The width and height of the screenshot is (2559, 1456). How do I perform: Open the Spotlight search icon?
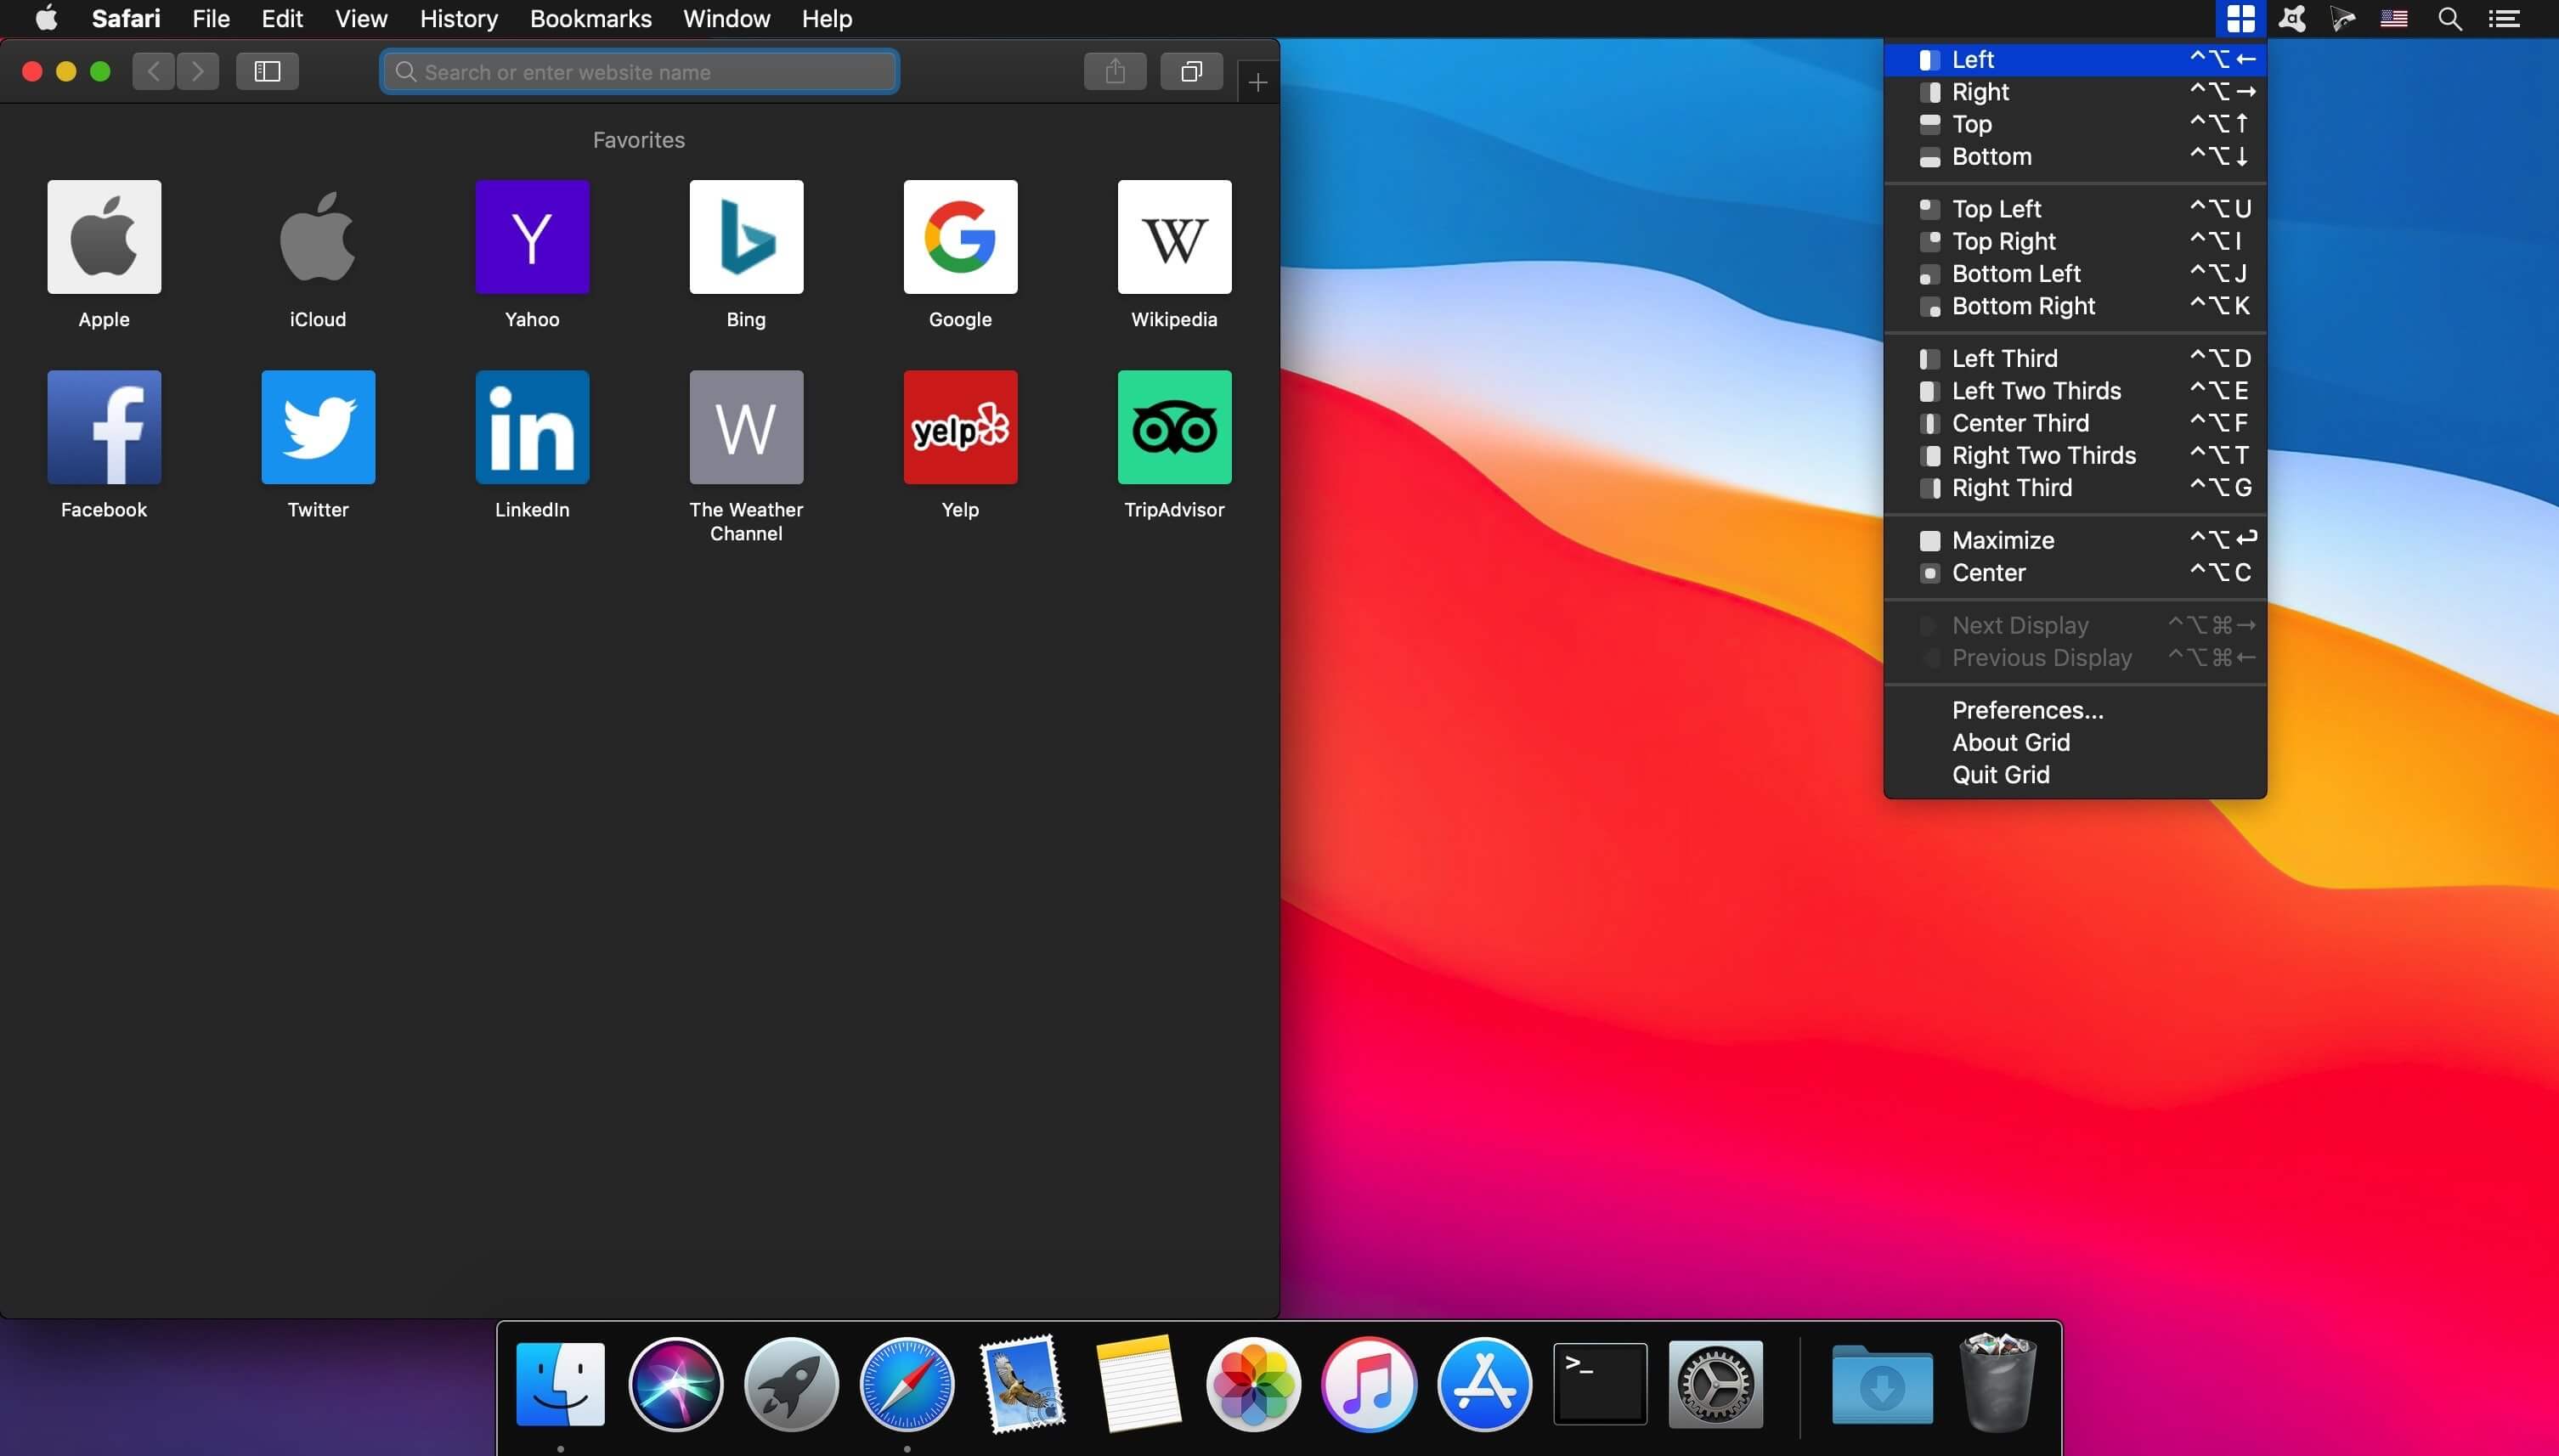click(x=2449, y=19)
